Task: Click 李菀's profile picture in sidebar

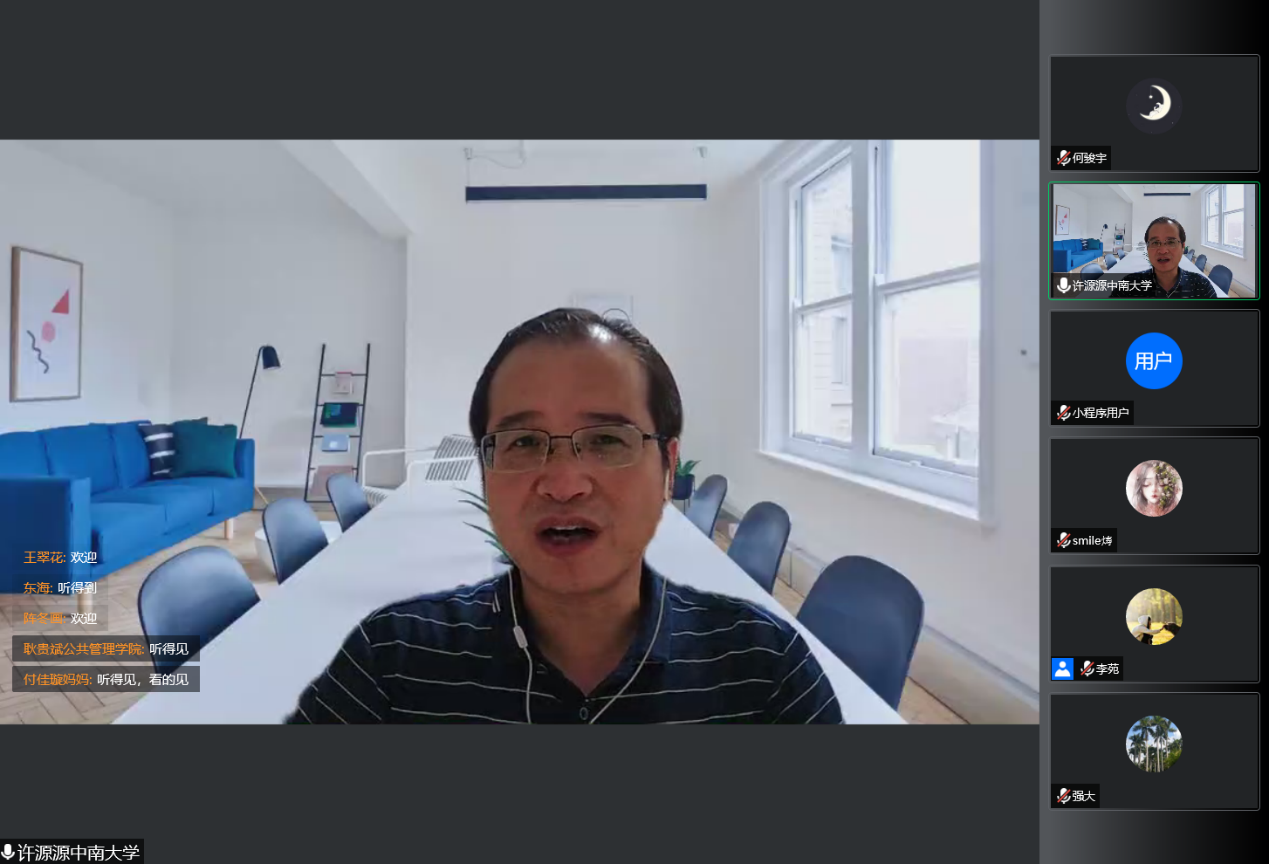Action: tap(1154, 616)
